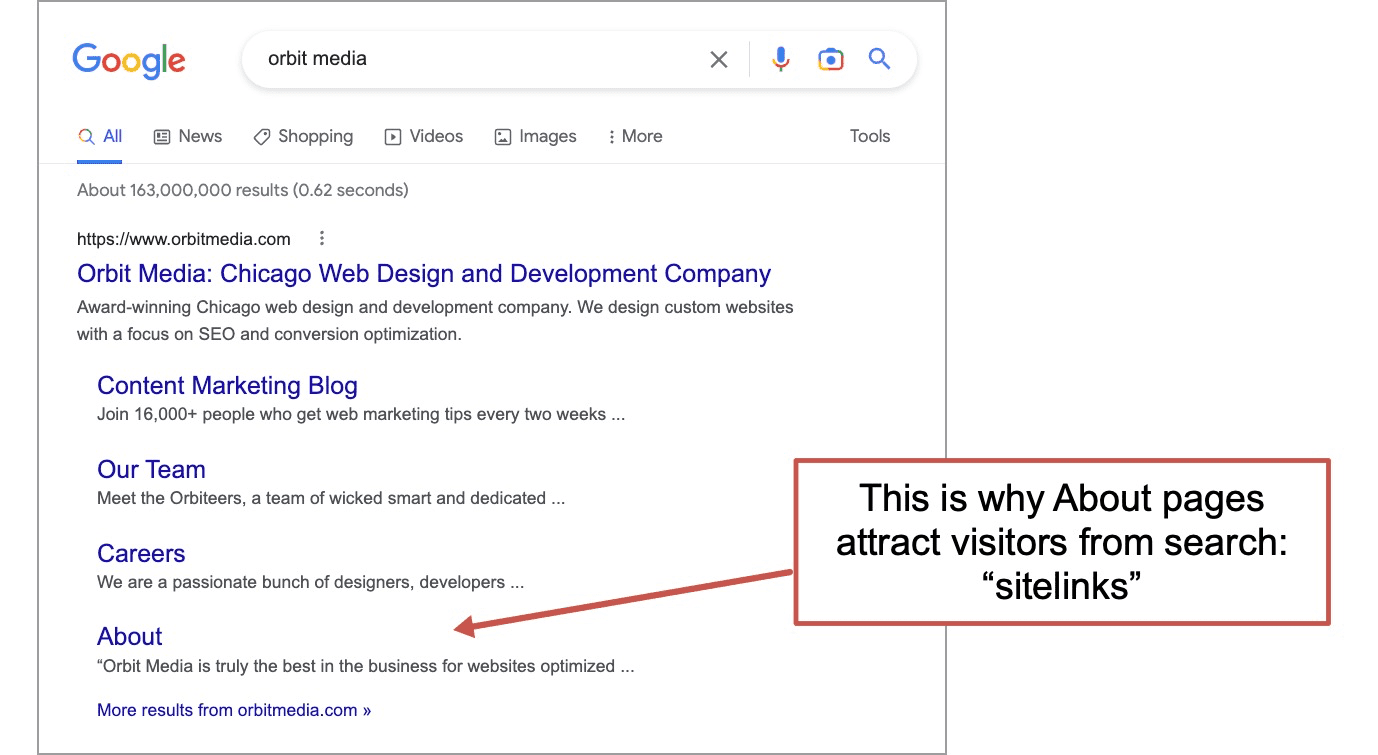1378x755 pixels.
Task: Open the Our Team sitelink
Action: [x=151, y=469]
